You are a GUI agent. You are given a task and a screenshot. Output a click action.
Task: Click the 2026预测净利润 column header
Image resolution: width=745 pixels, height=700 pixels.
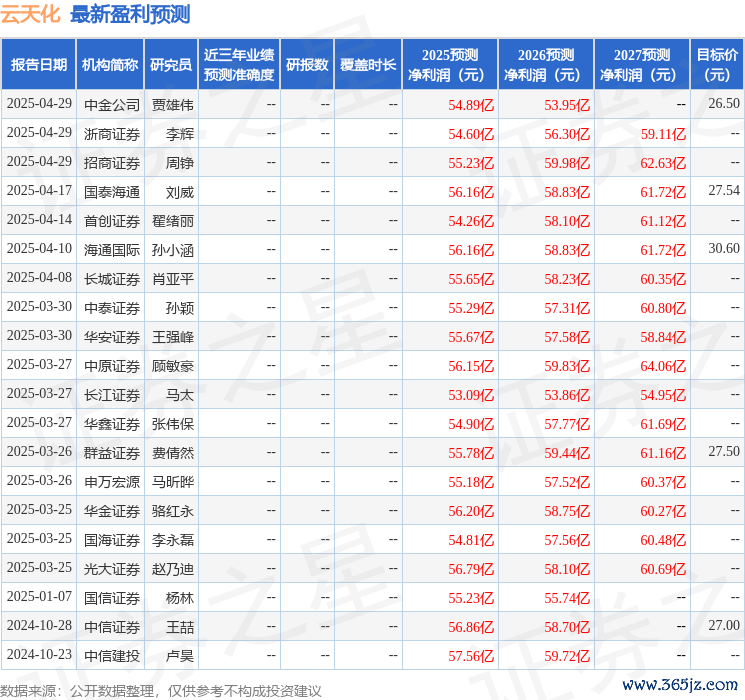click(x=546, y=65)
